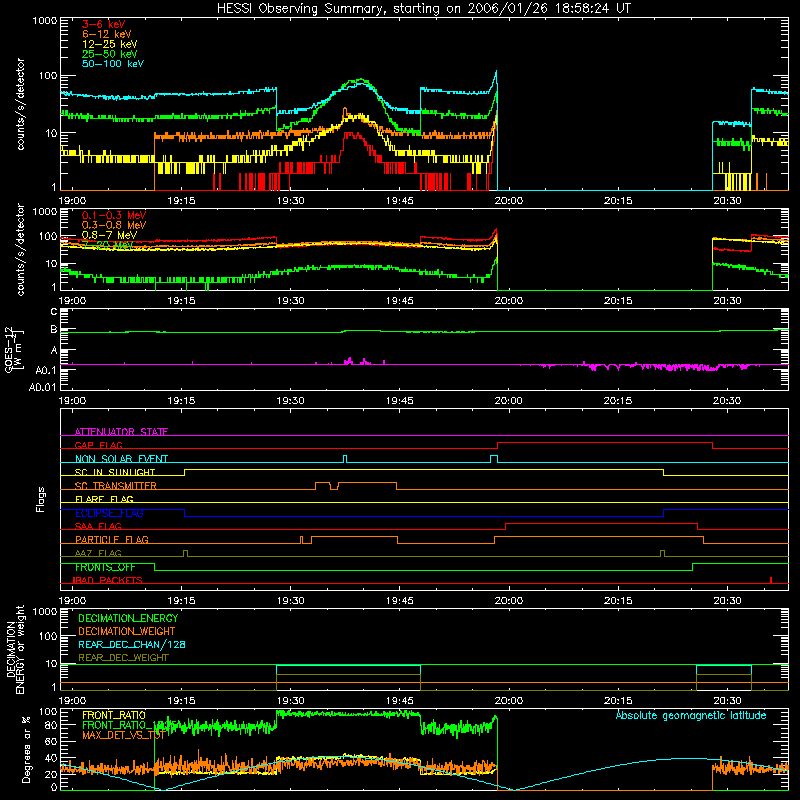Select the A0.01 flux tick label
Viewport: 800px width, 800px height.
(x=43, y=388)
